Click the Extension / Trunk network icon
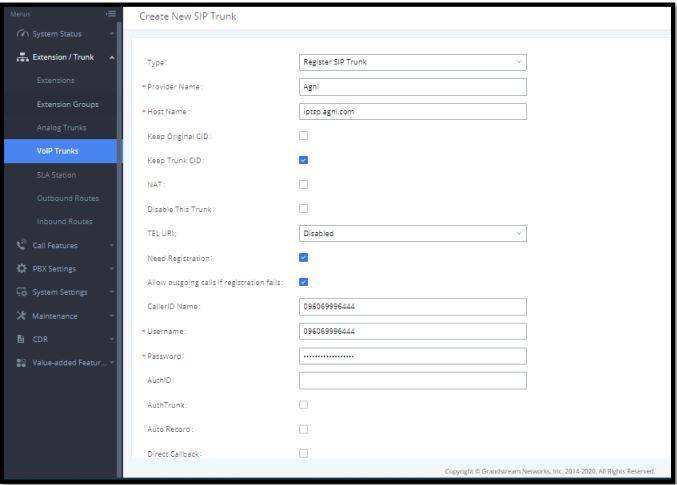This screenshot has height=485, width=677. point(22,57)
